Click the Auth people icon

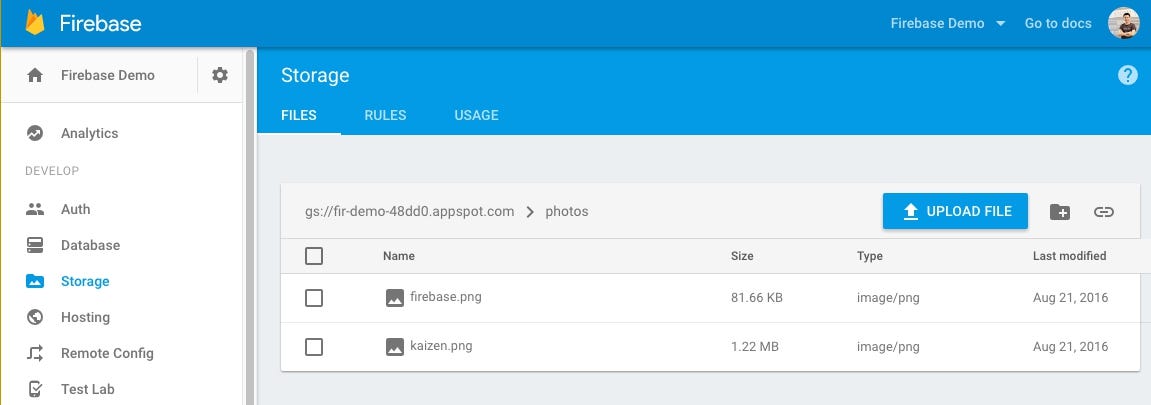pyautogui.click(x=35, y=209)
